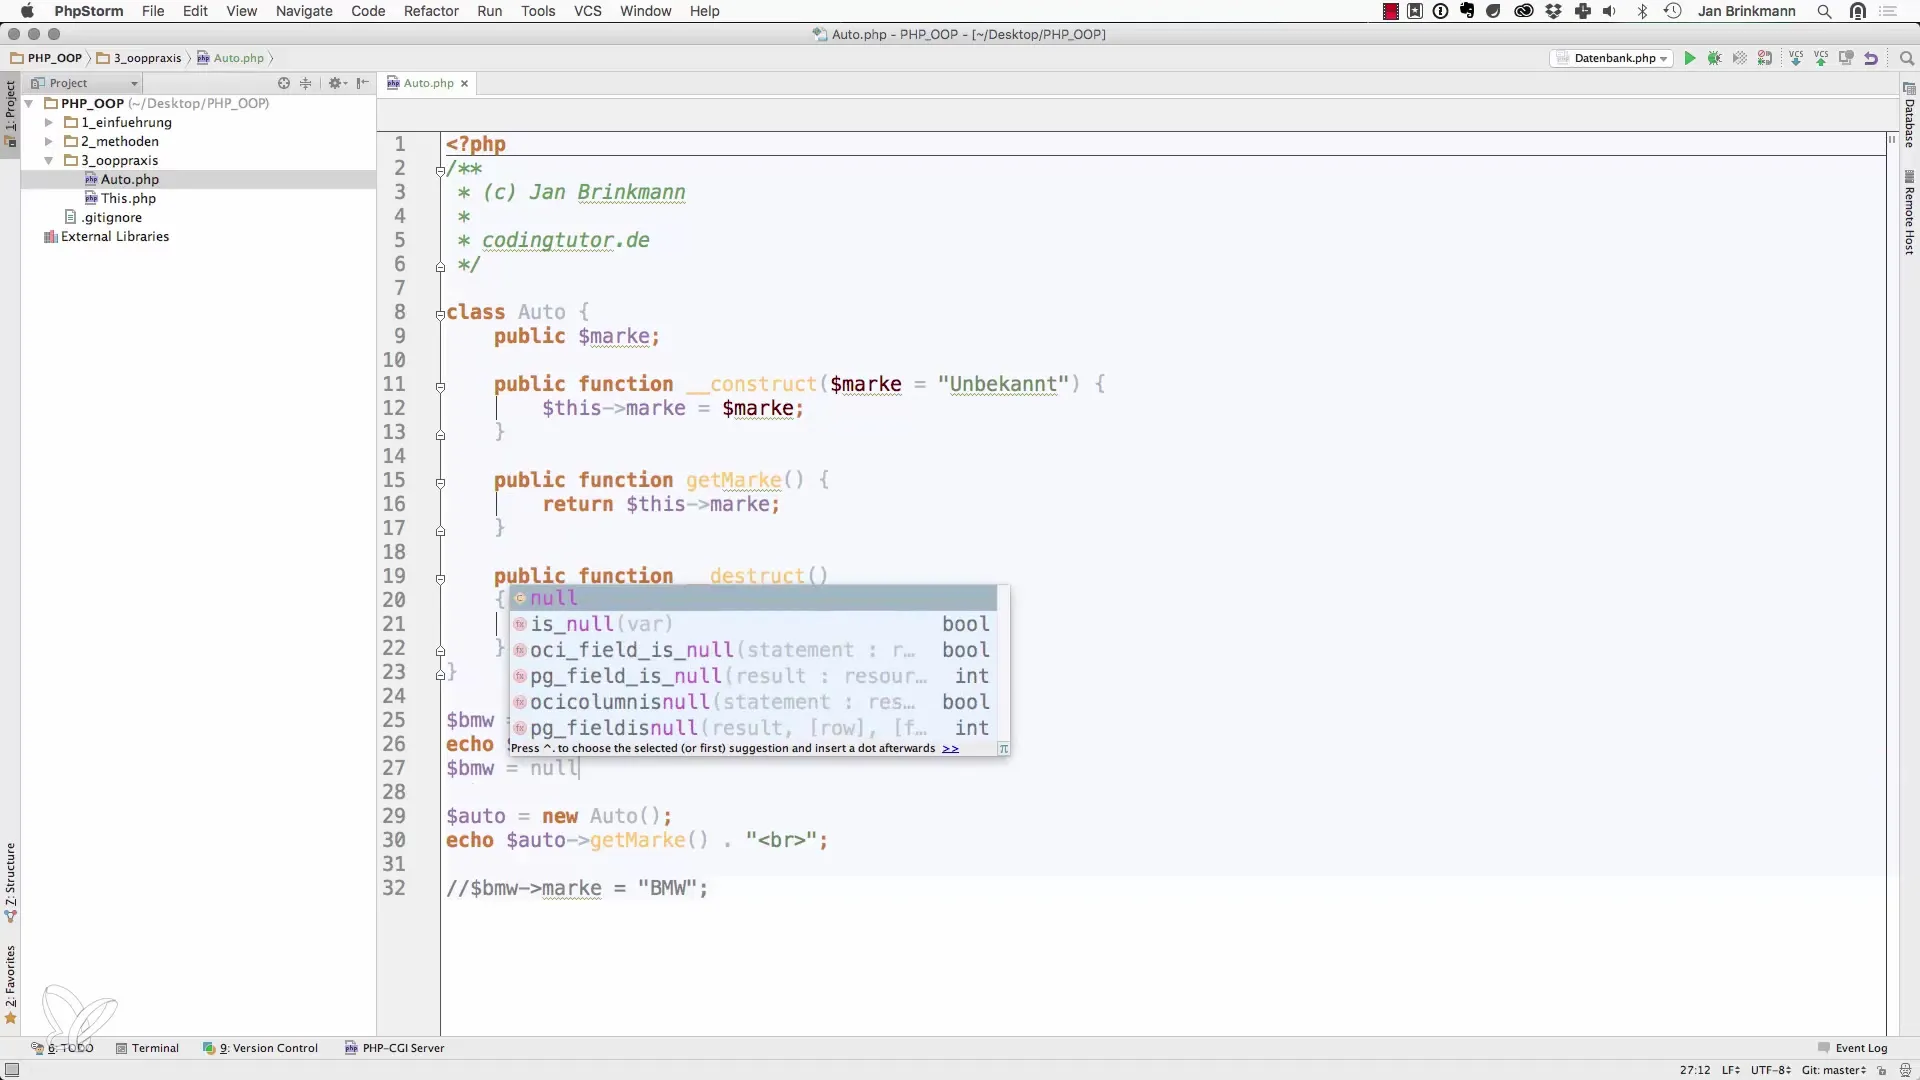Start debugging with the green bug icon

tap(1715, 58)
